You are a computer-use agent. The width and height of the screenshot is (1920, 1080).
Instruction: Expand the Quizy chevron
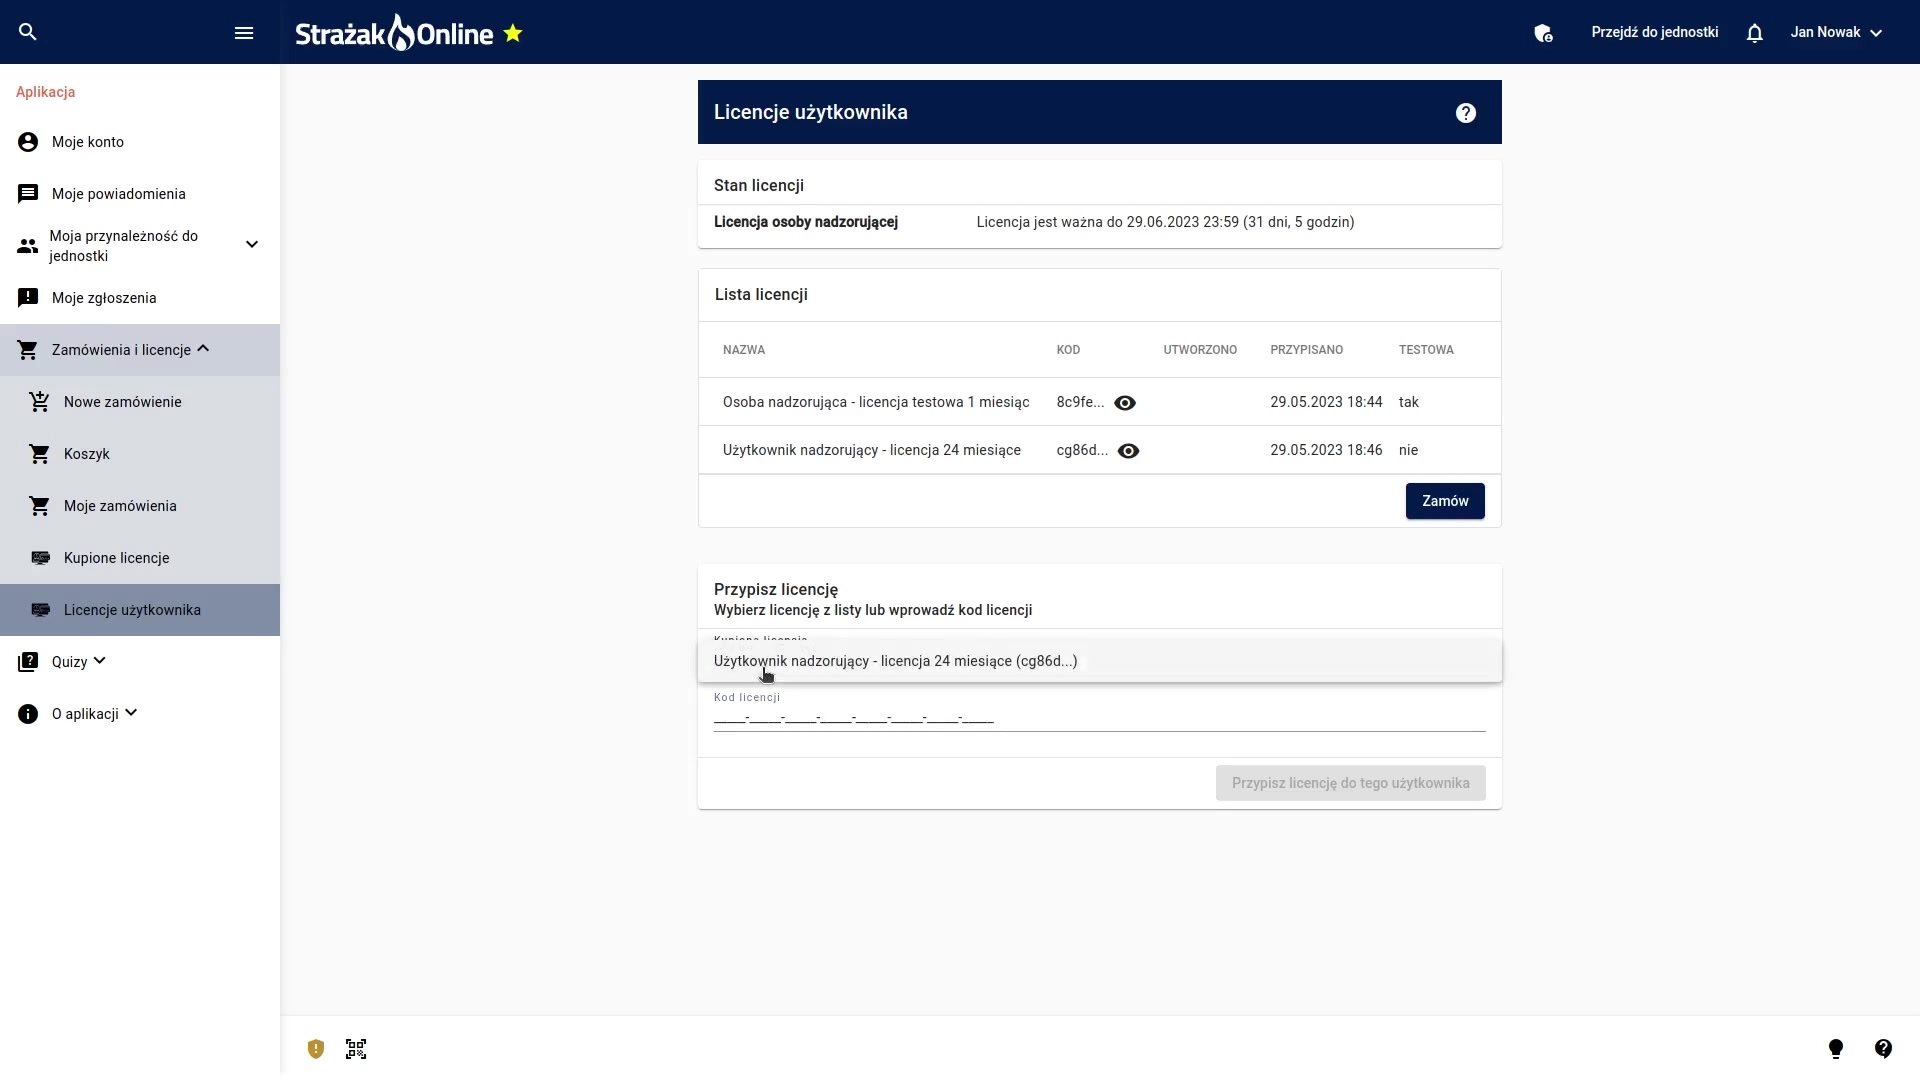[x=100, y=661]
